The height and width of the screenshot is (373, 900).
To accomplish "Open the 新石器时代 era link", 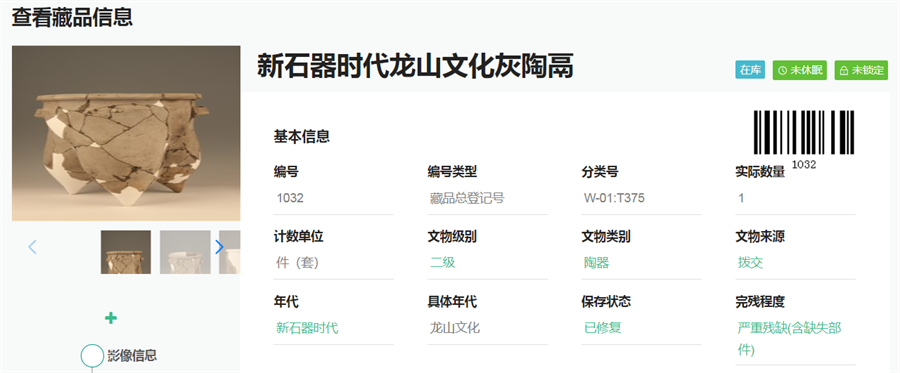I will click(x=307, y=328).
